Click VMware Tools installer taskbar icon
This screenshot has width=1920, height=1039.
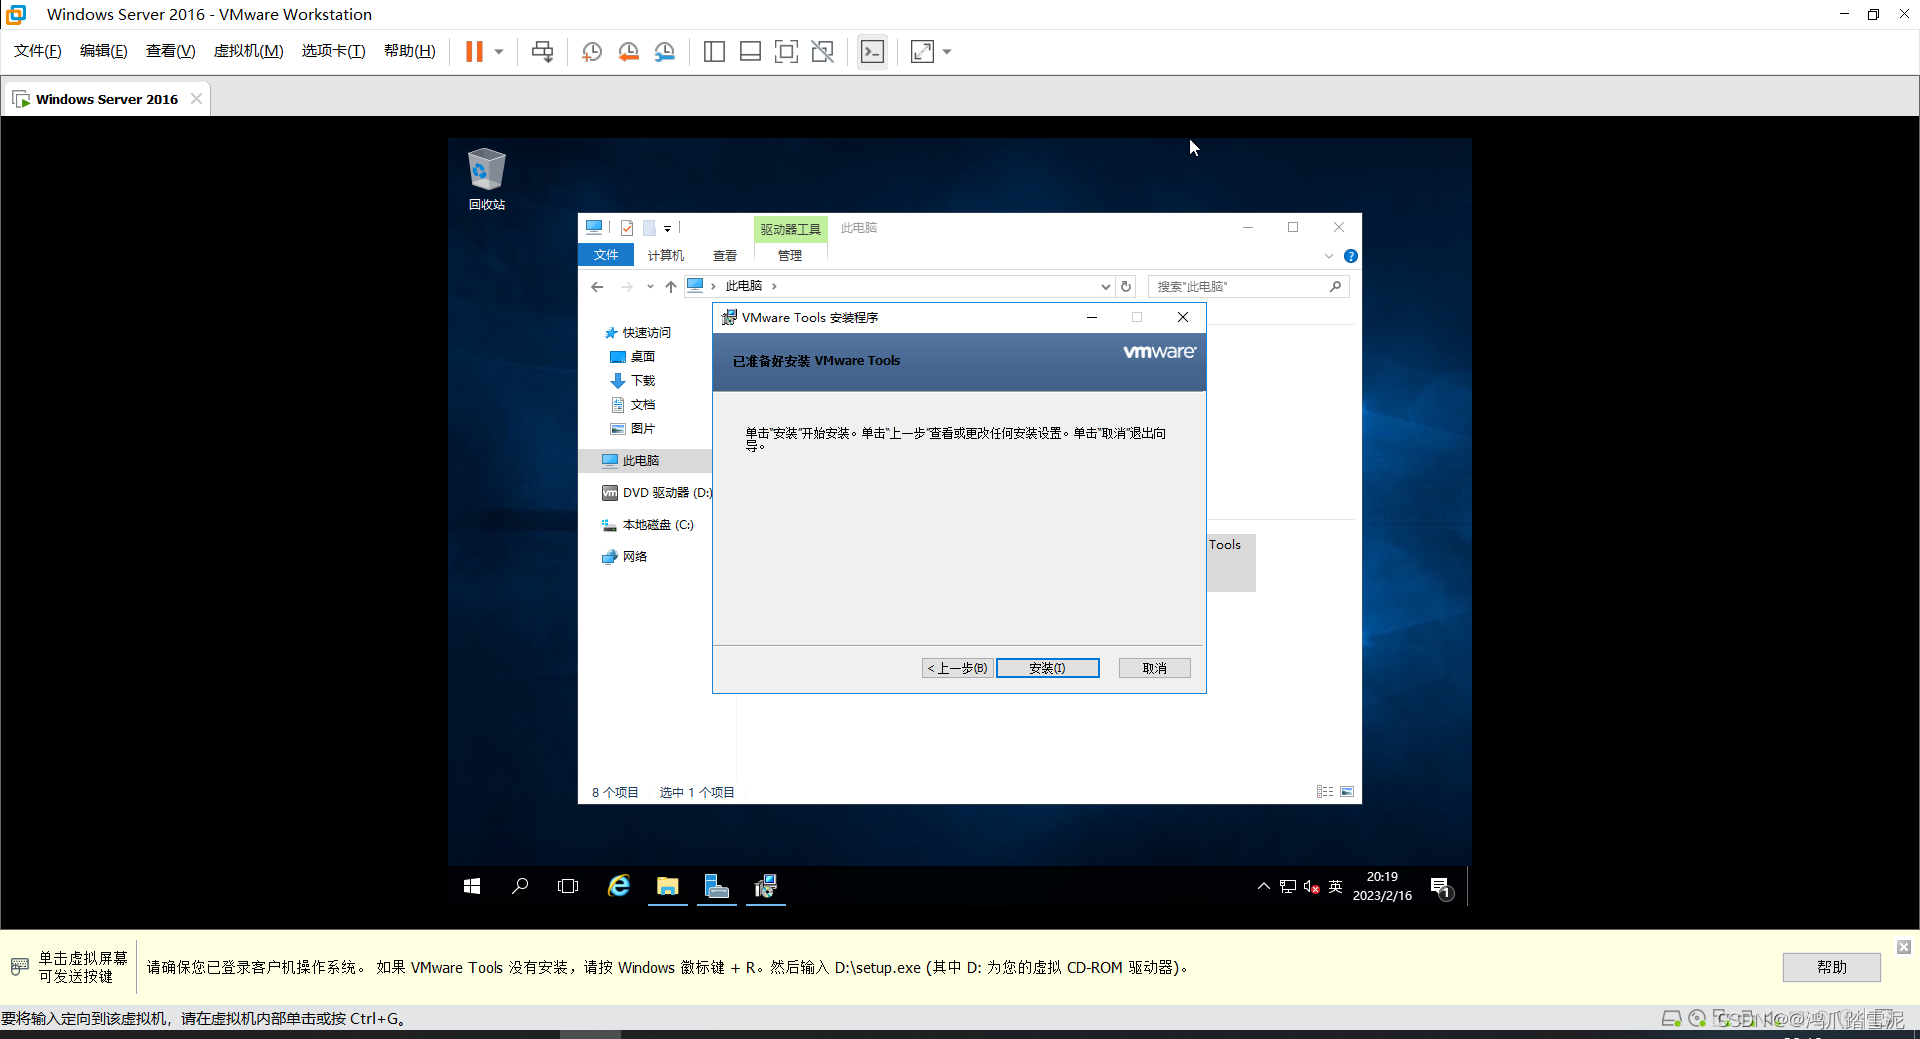click(x=766, y=886)
